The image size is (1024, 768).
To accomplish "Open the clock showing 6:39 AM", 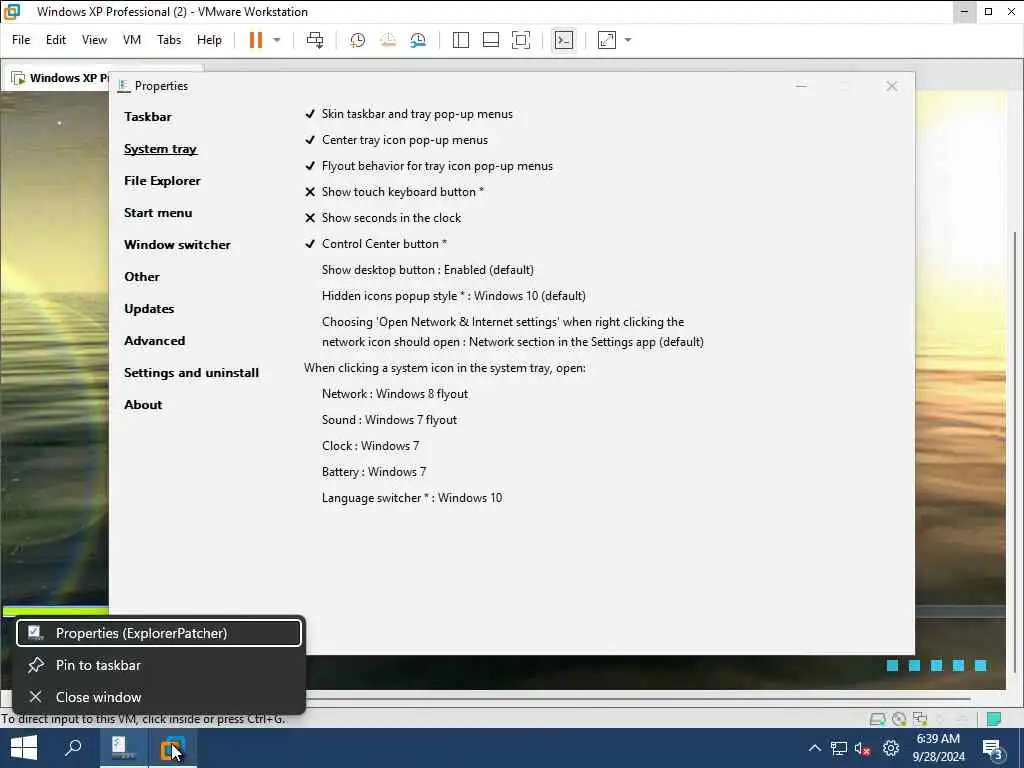I will click(x=938, y=748).
